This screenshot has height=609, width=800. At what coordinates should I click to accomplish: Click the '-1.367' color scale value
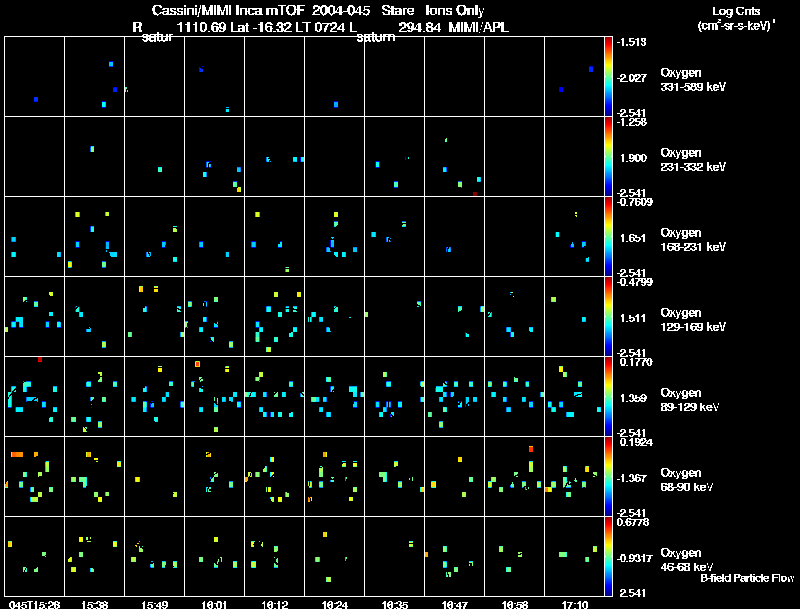tap(631, 478)
